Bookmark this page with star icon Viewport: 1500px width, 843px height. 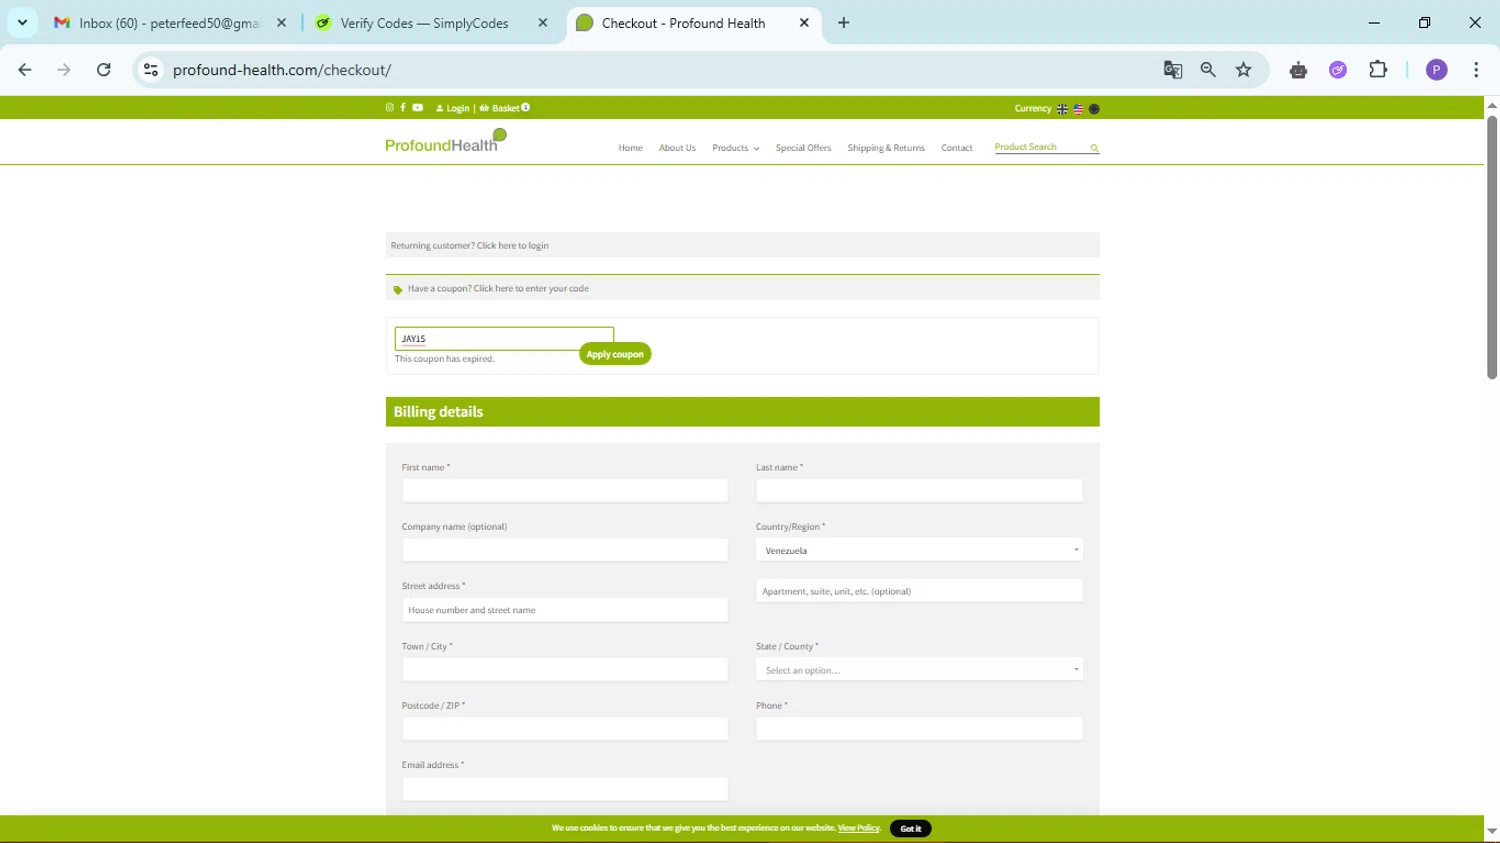[x=1244, y=70]
